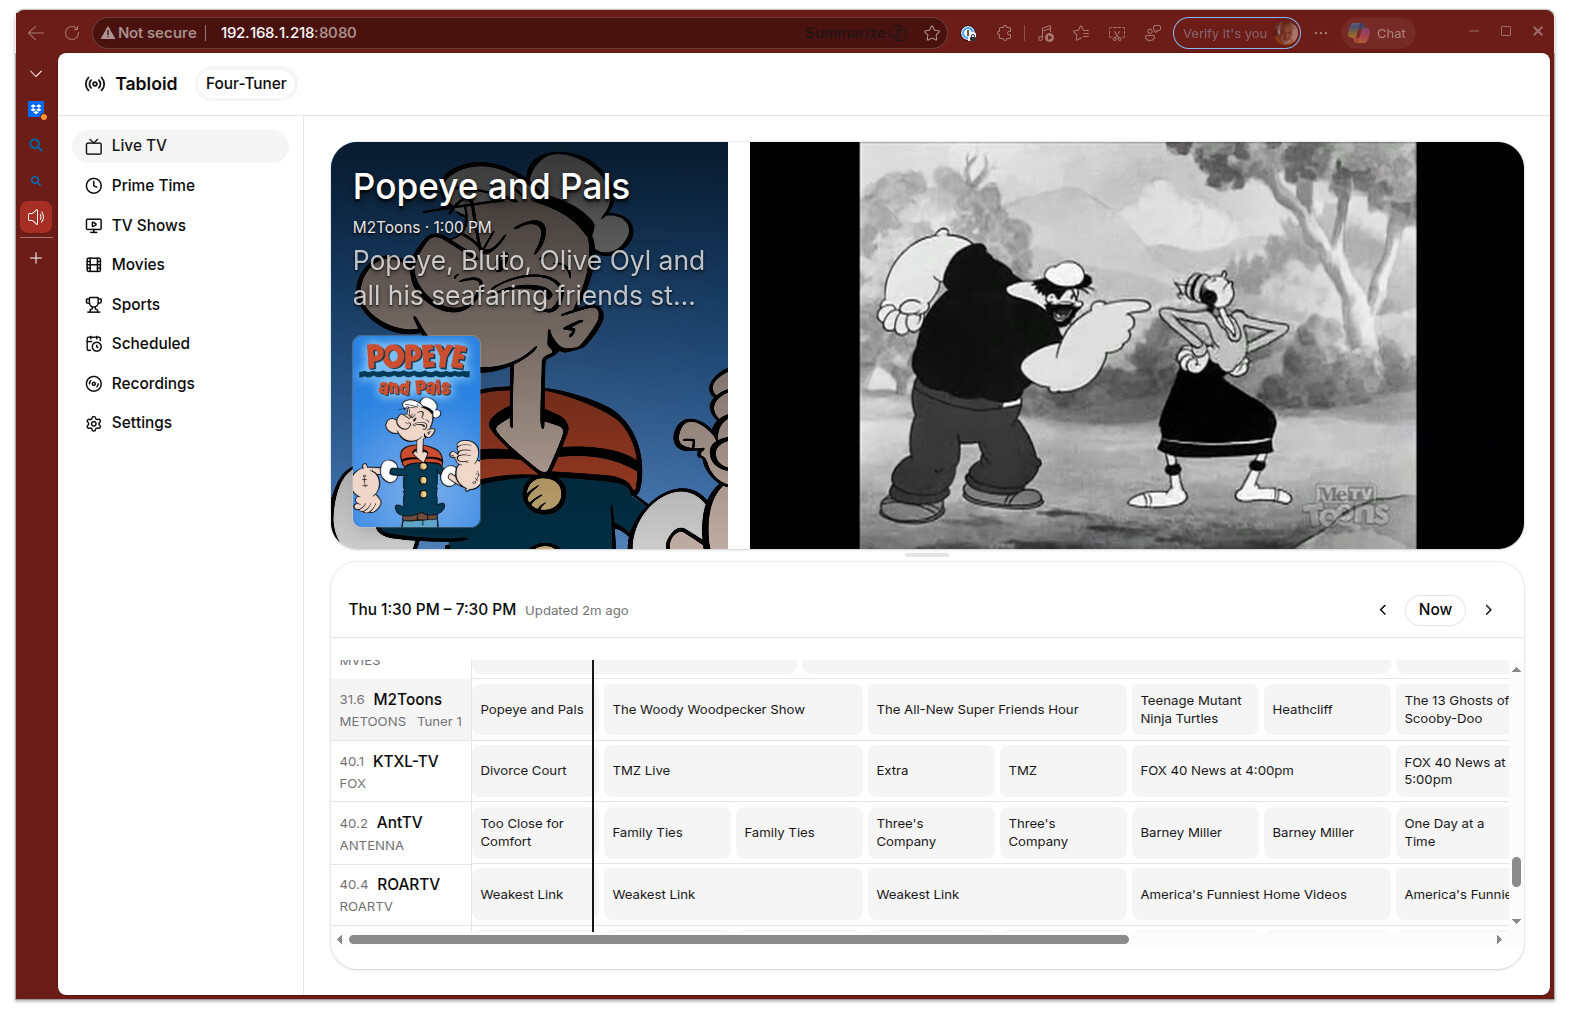
Task: Go to the previous guide time range
Action: [x=1383, y=610]
